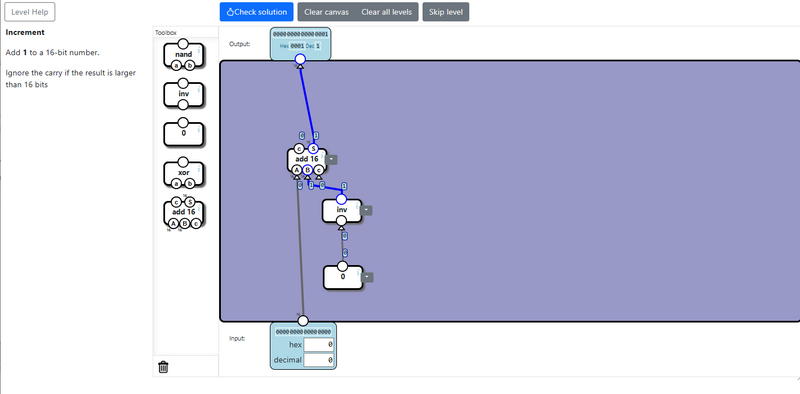The width and height of the screenshot is (800, 394).
Task: Open dropdown on canvas add 16 component
Action: pos(332,159)
